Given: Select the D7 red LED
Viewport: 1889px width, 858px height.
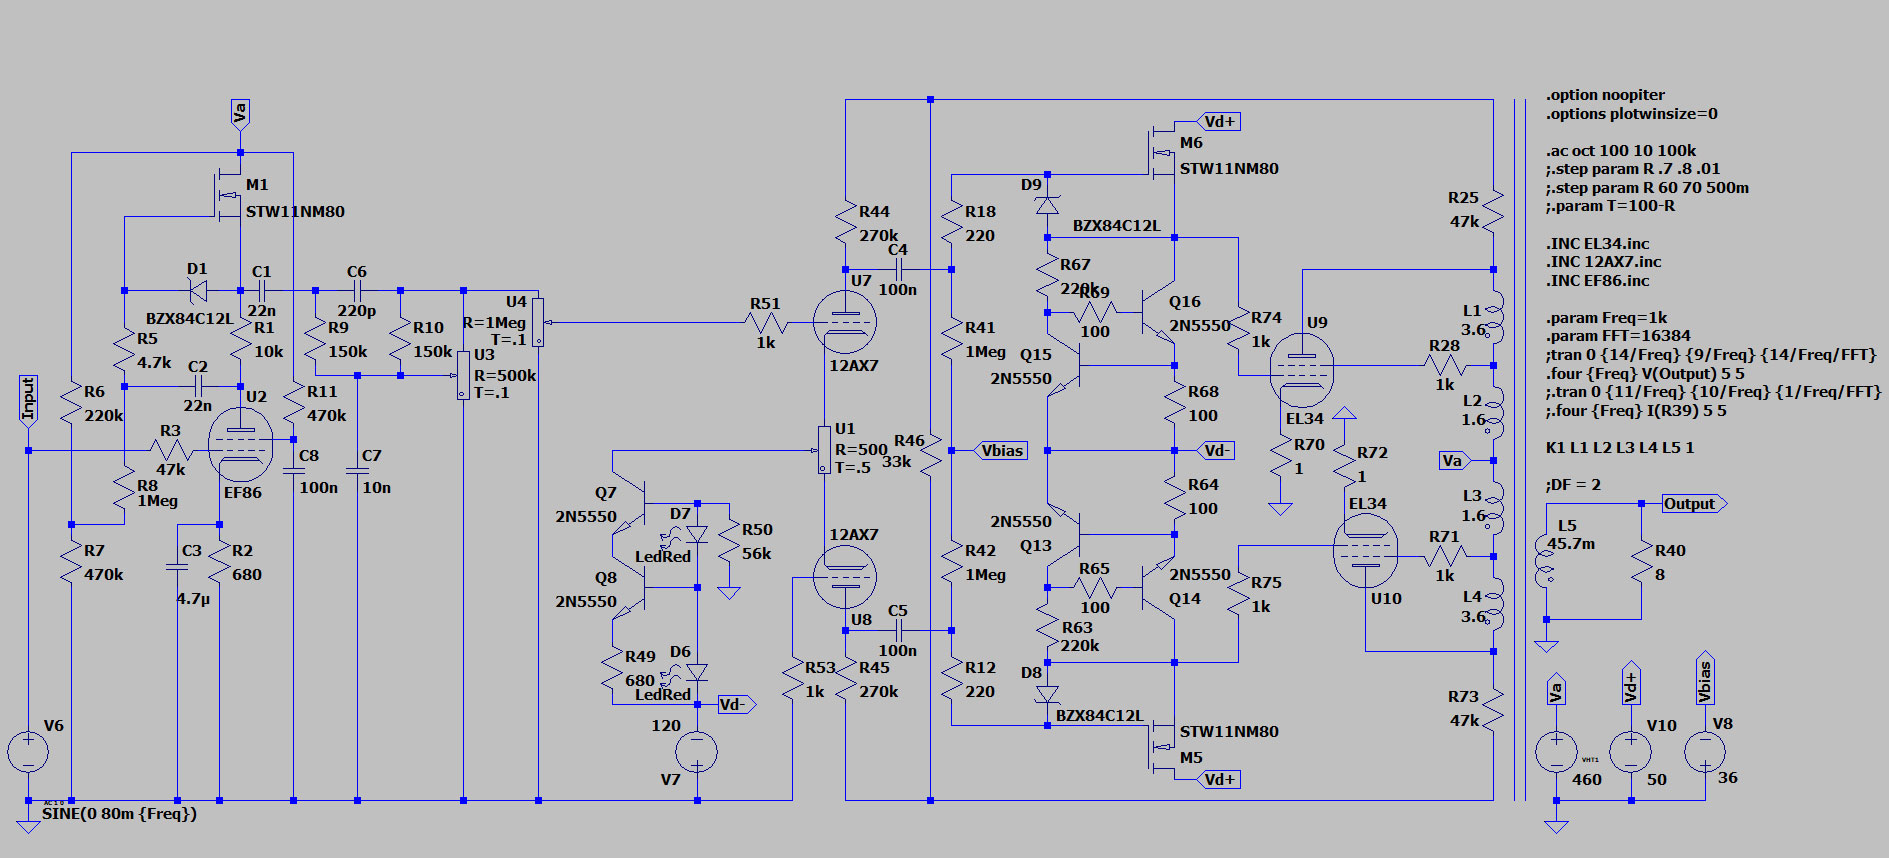Looking at the screenshot, I should click(697, 535).
